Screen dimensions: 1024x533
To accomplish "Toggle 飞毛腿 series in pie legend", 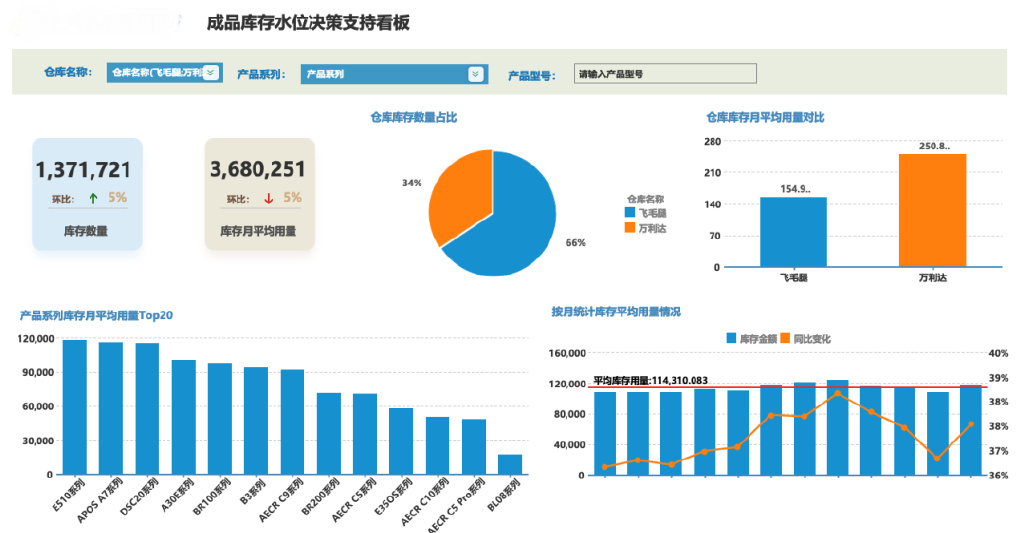I will (x=645, y=213).
